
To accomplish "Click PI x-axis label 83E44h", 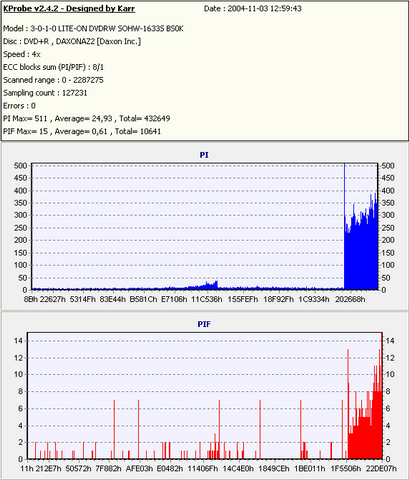I will pos(112,299).
